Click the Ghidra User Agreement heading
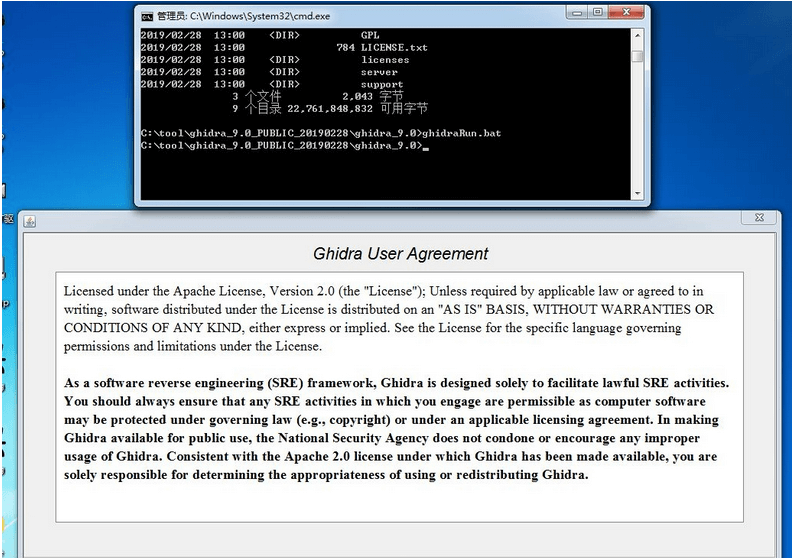The height and width of the screenshot is (558, 792). tap(401, 254)
